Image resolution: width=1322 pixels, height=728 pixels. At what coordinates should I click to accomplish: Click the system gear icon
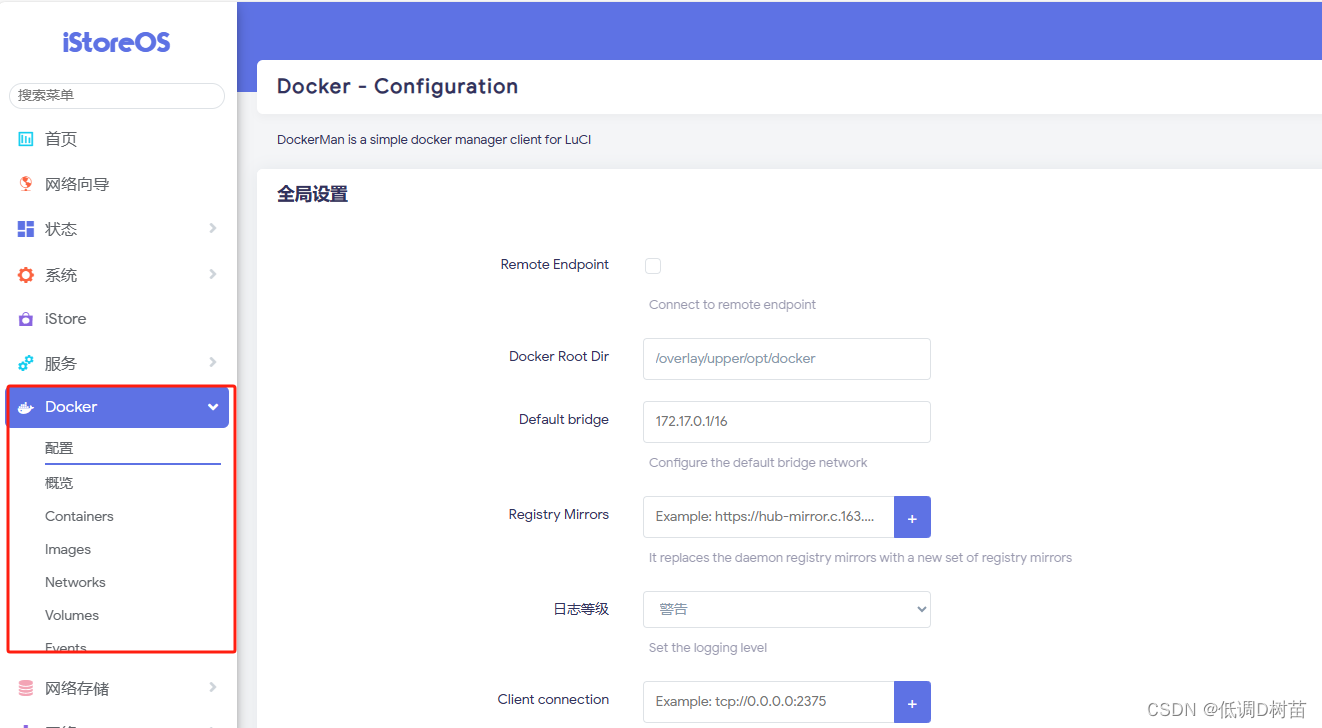point(26,275)
